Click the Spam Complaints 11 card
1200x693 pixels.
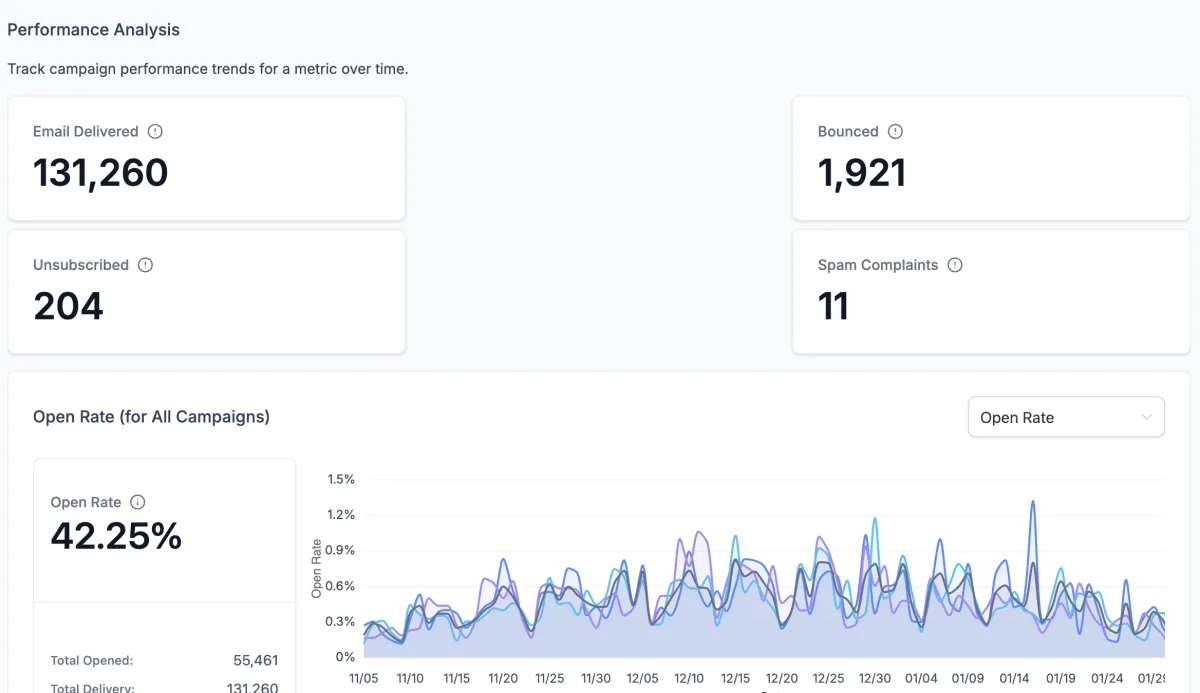[991, 292]
